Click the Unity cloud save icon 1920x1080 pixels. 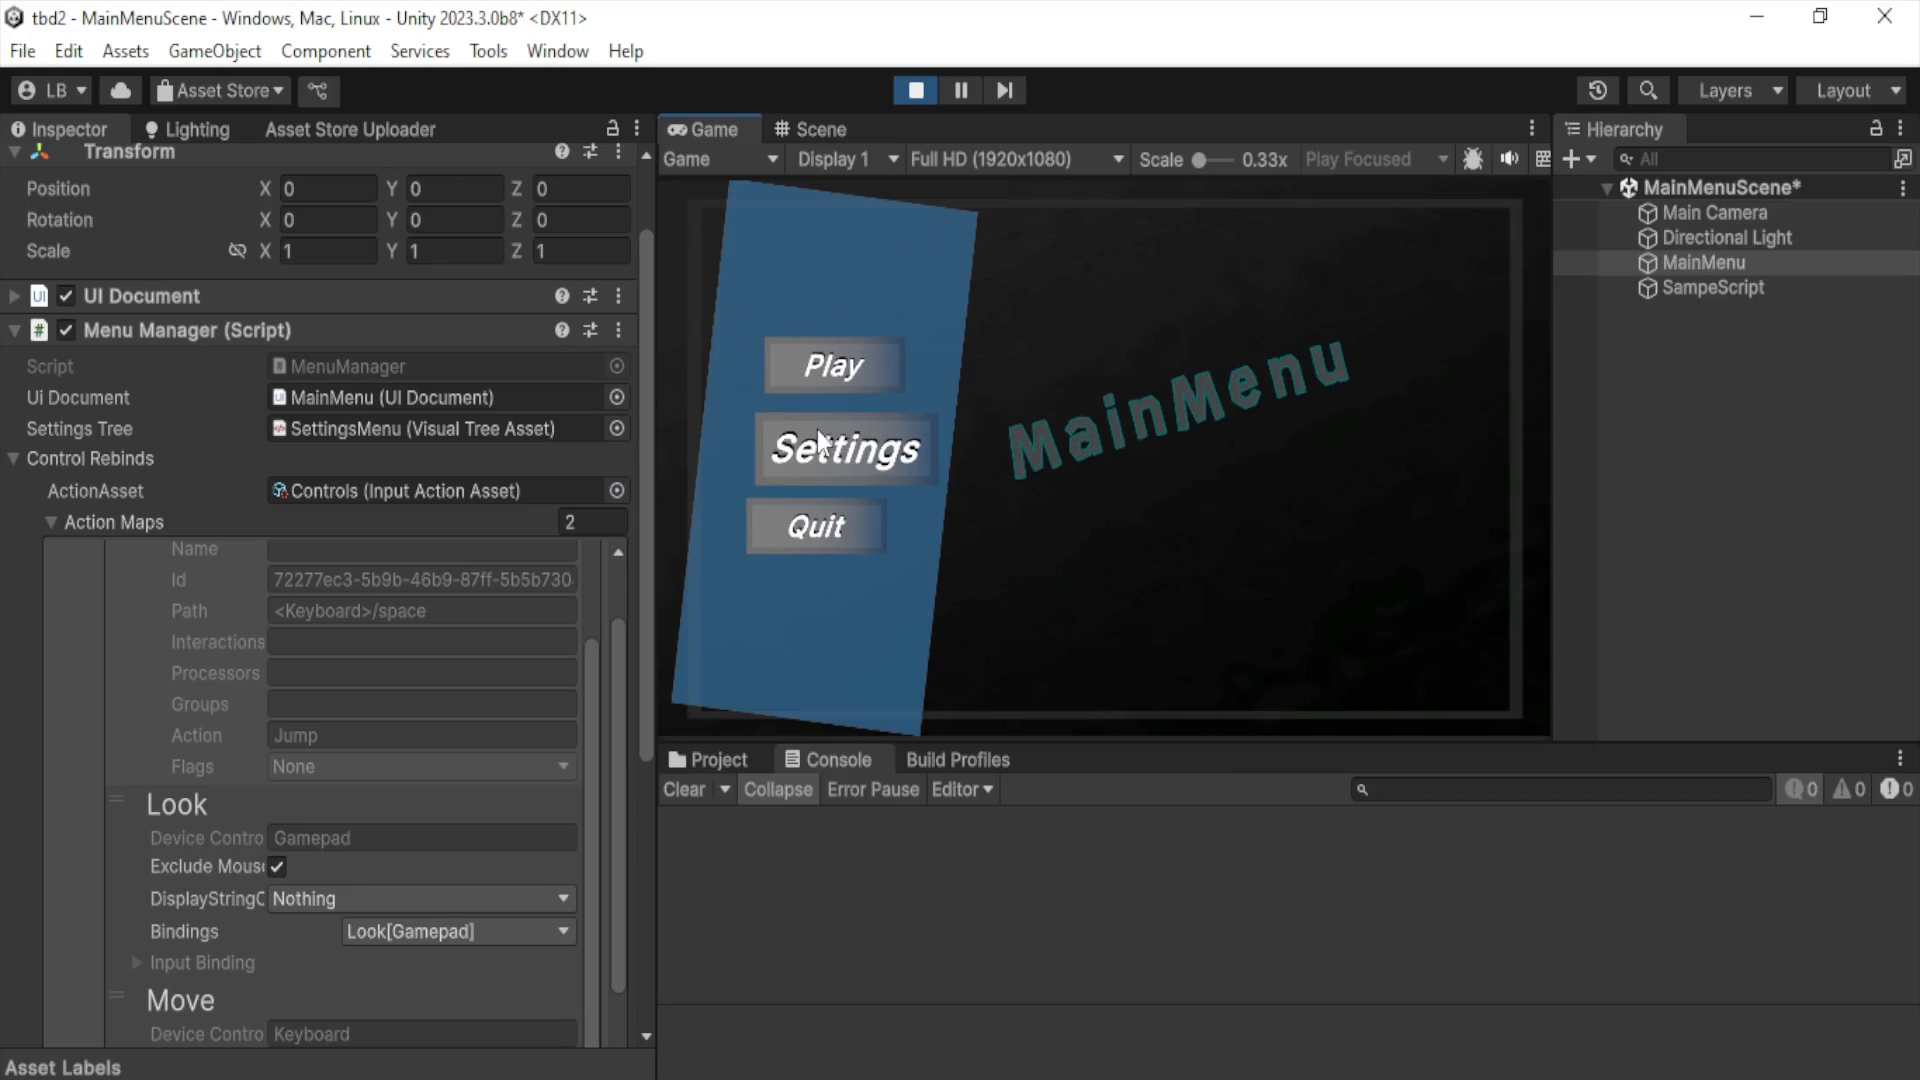(x=120, y=90)
